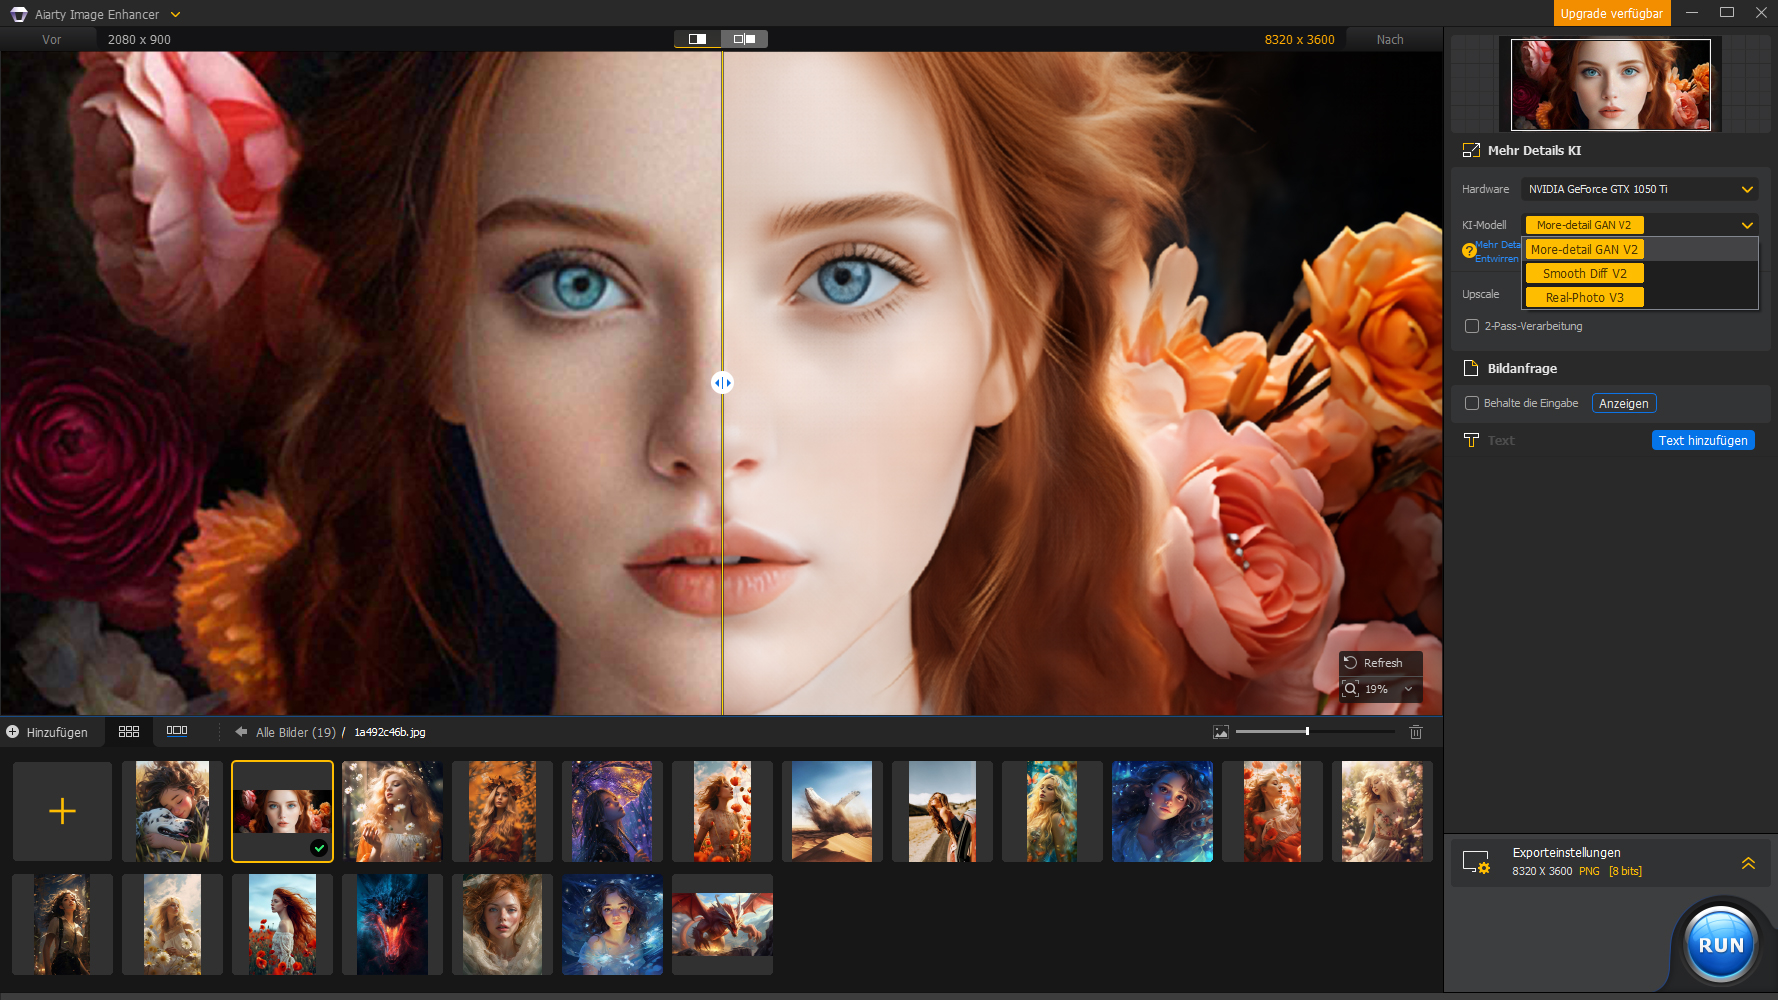Viewport: 1778px width, 1000px height.
Task: Click the filmstrip view icon
Action: [177, 731]
